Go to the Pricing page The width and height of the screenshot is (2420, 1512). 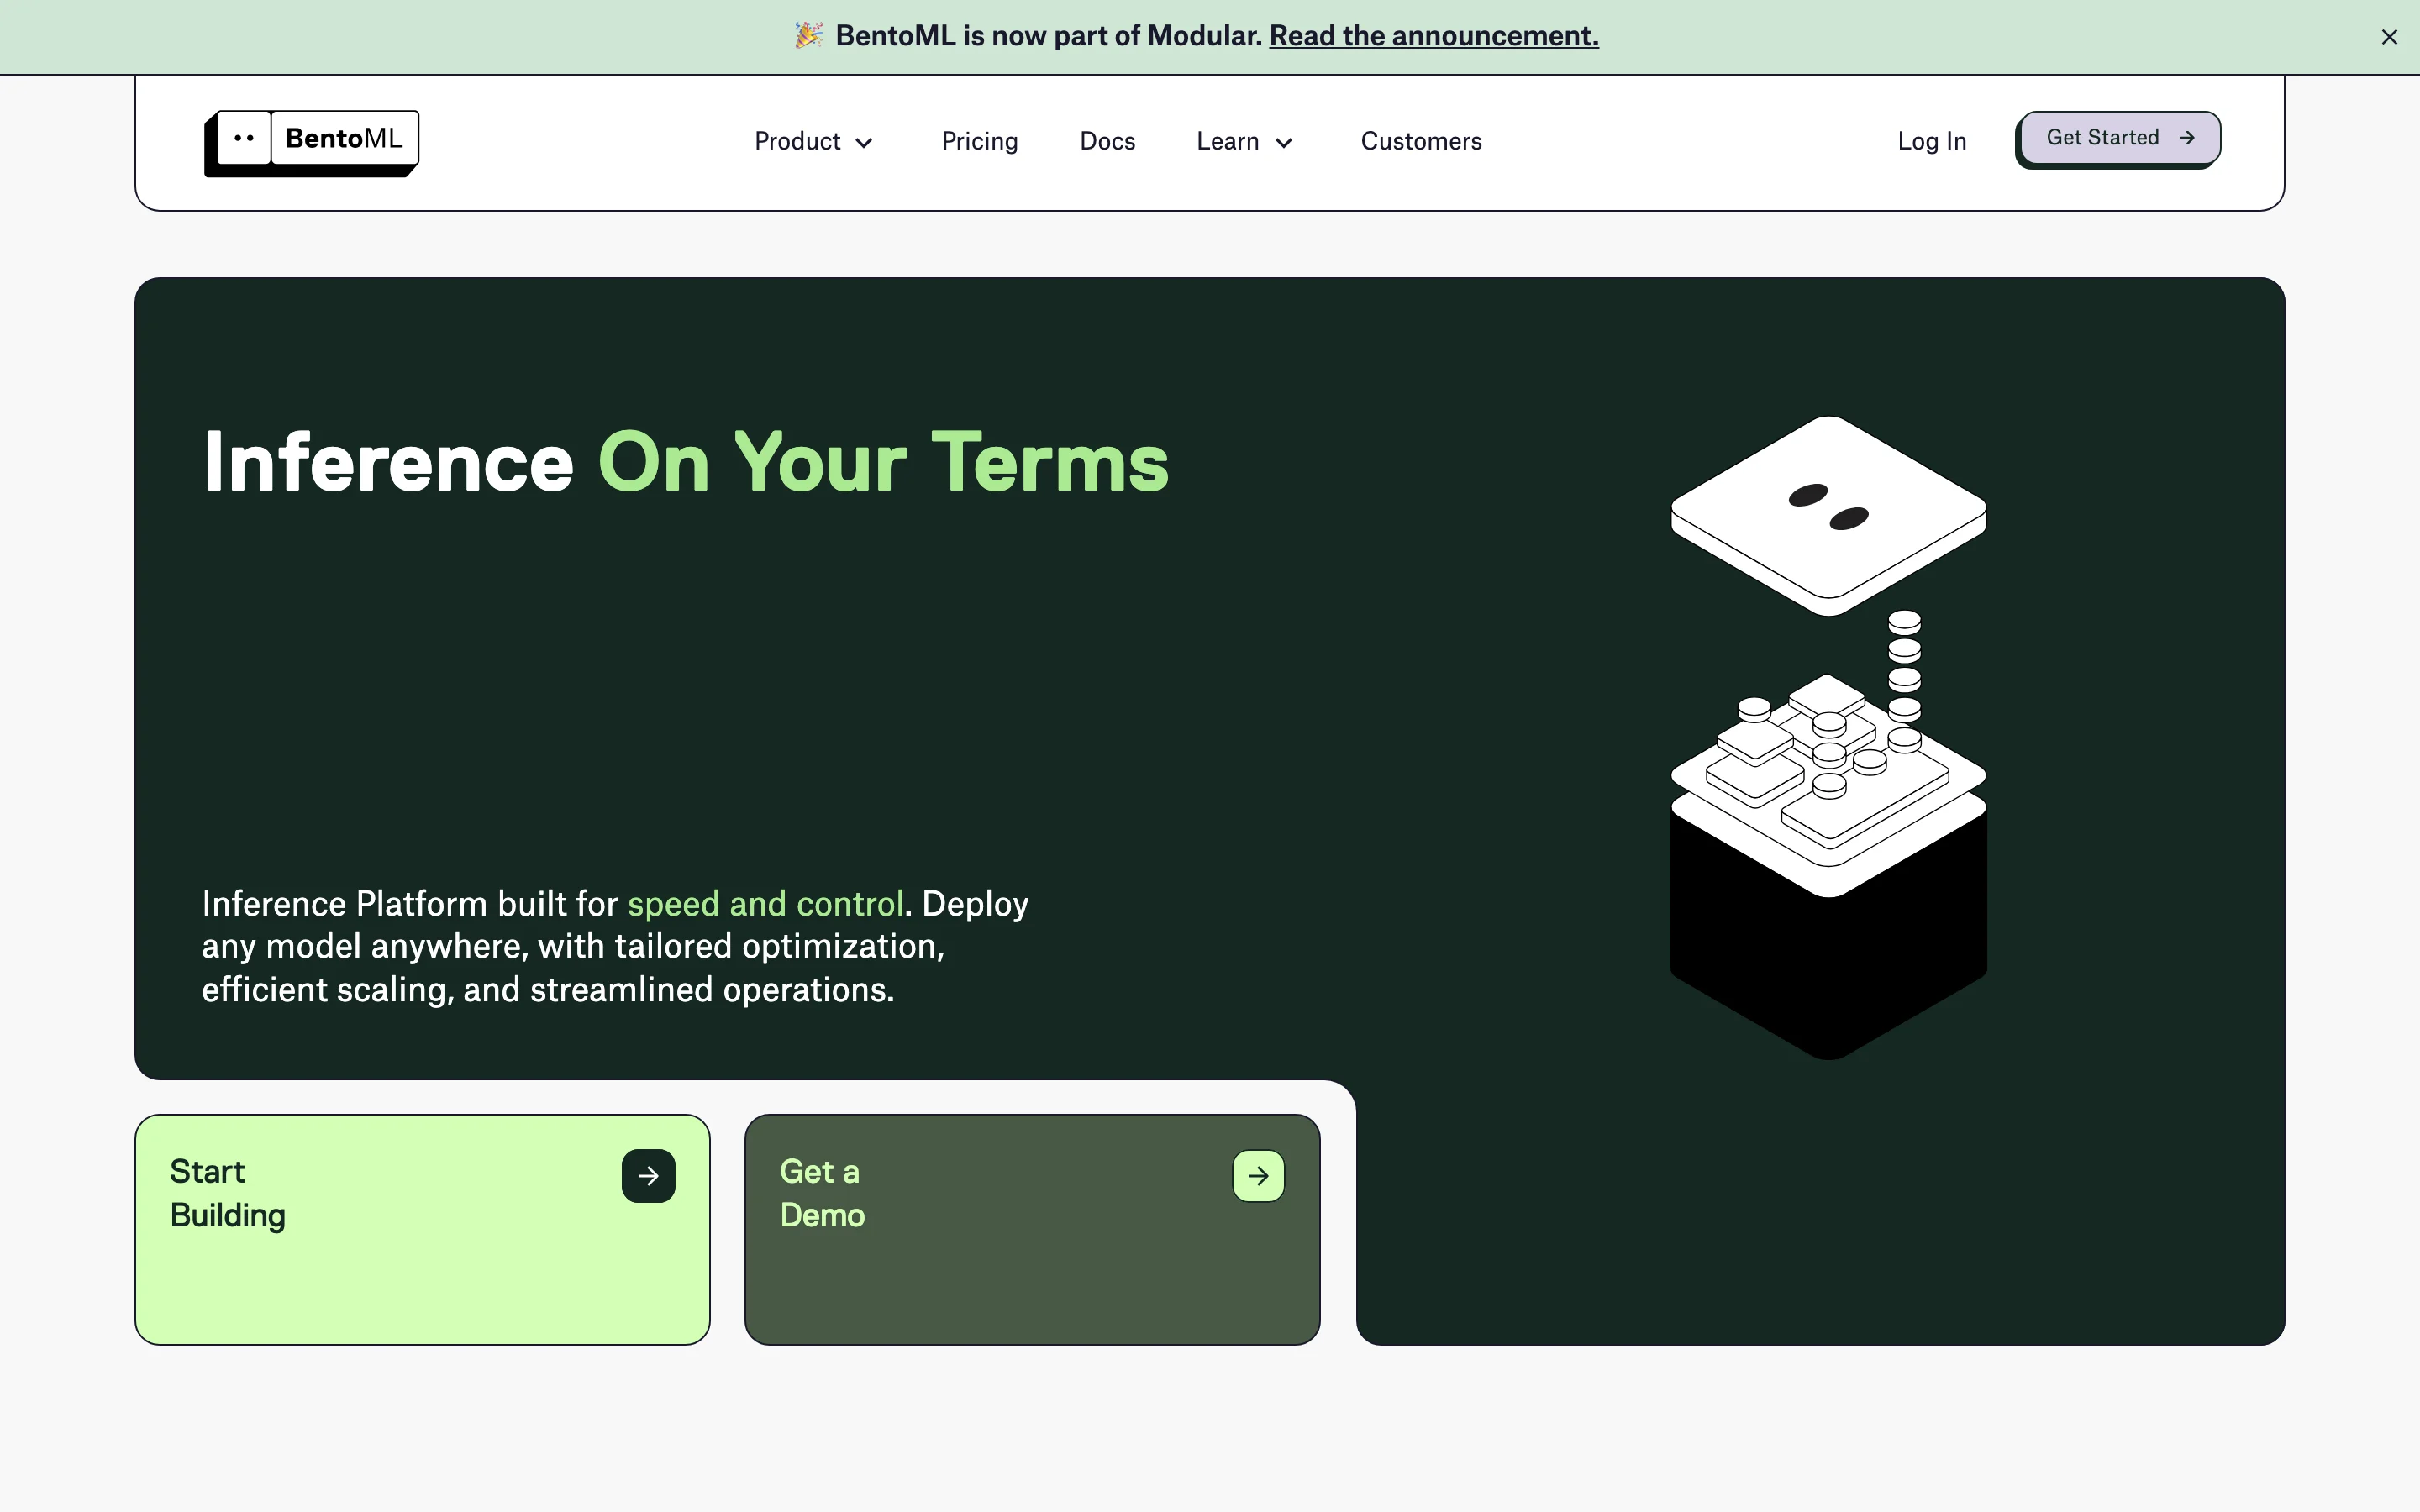pos(979,142)
